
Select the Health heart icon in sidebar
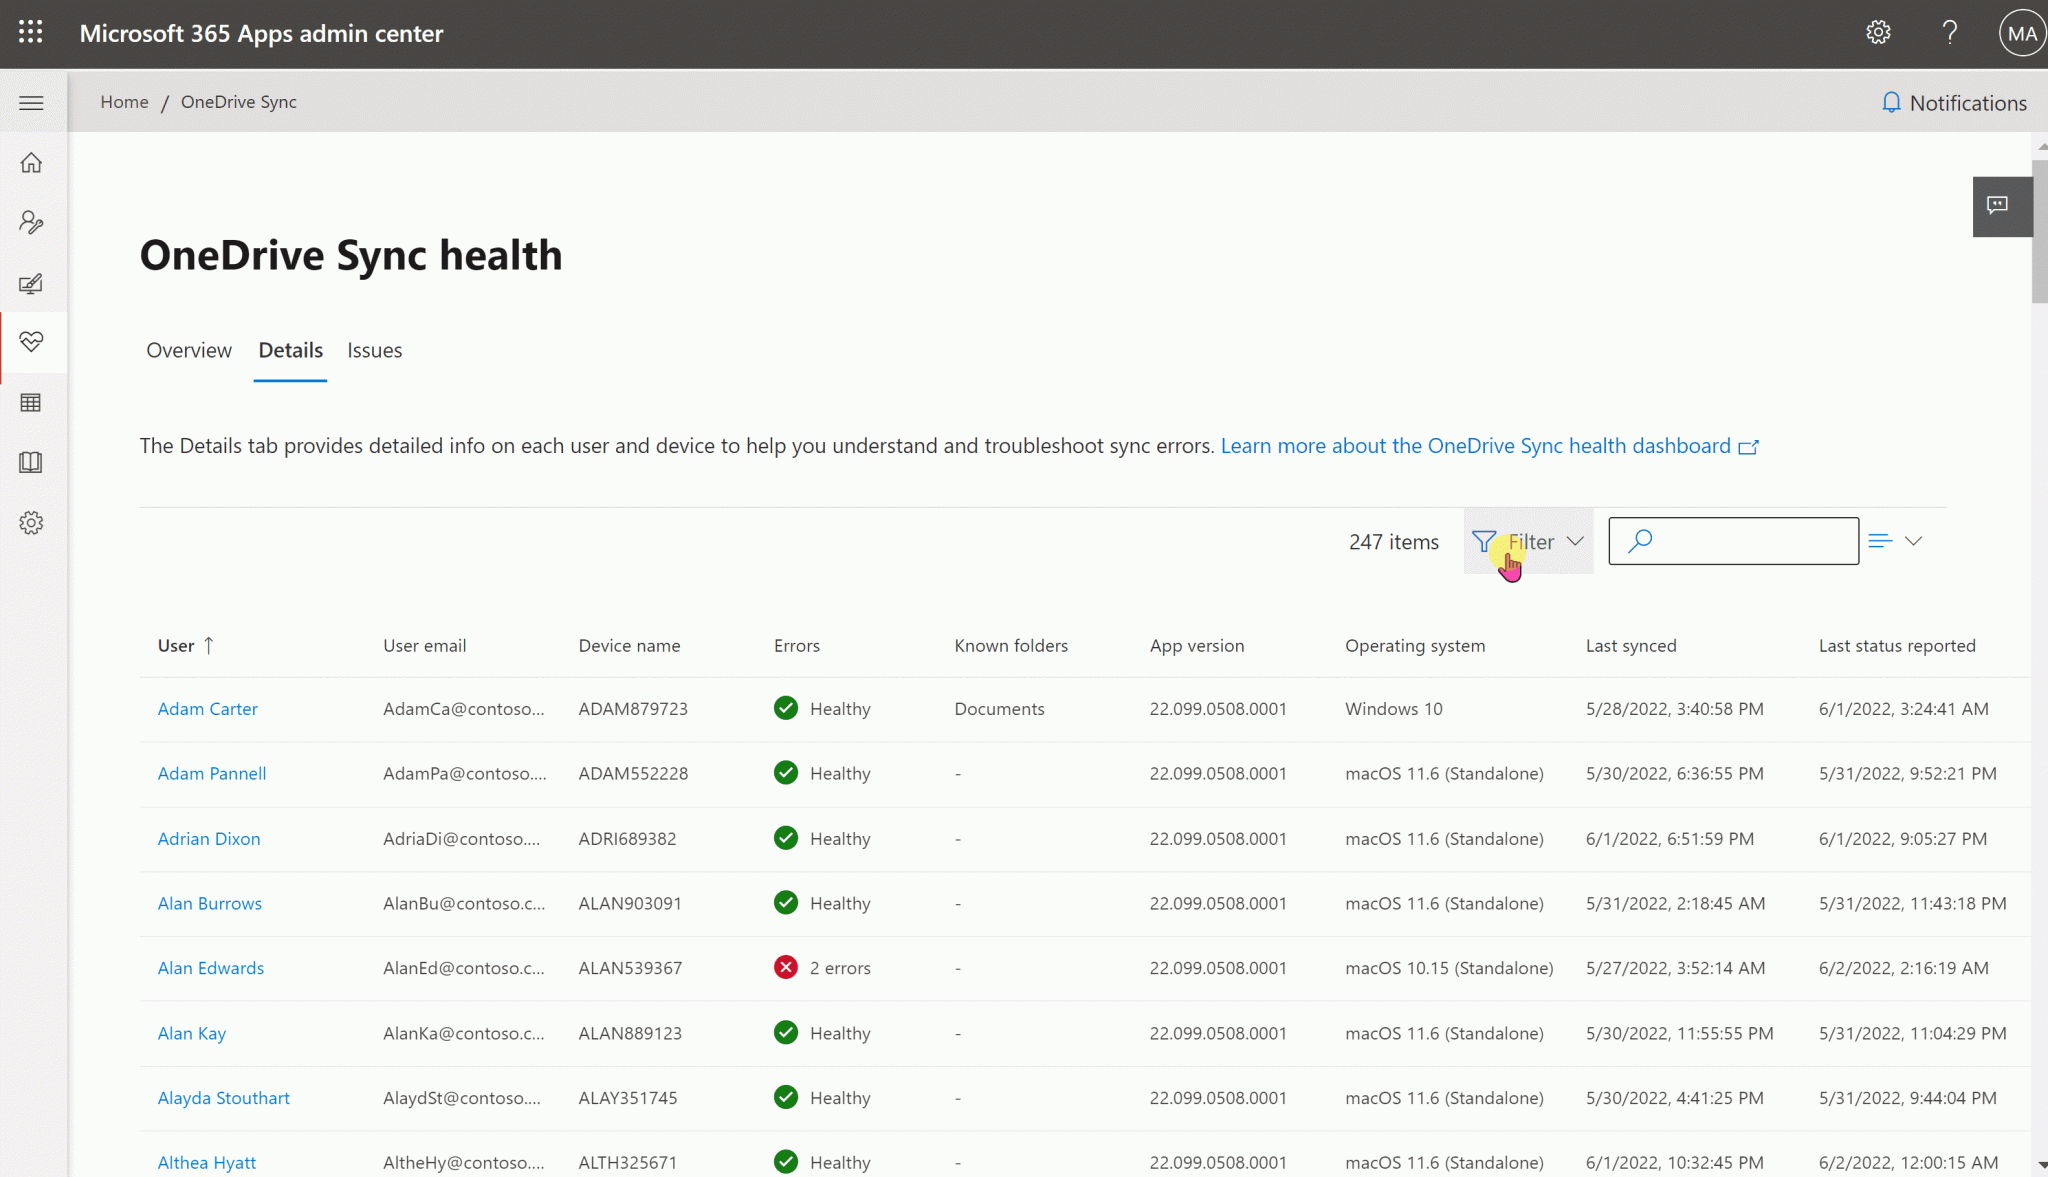click(x=31, y=342)
